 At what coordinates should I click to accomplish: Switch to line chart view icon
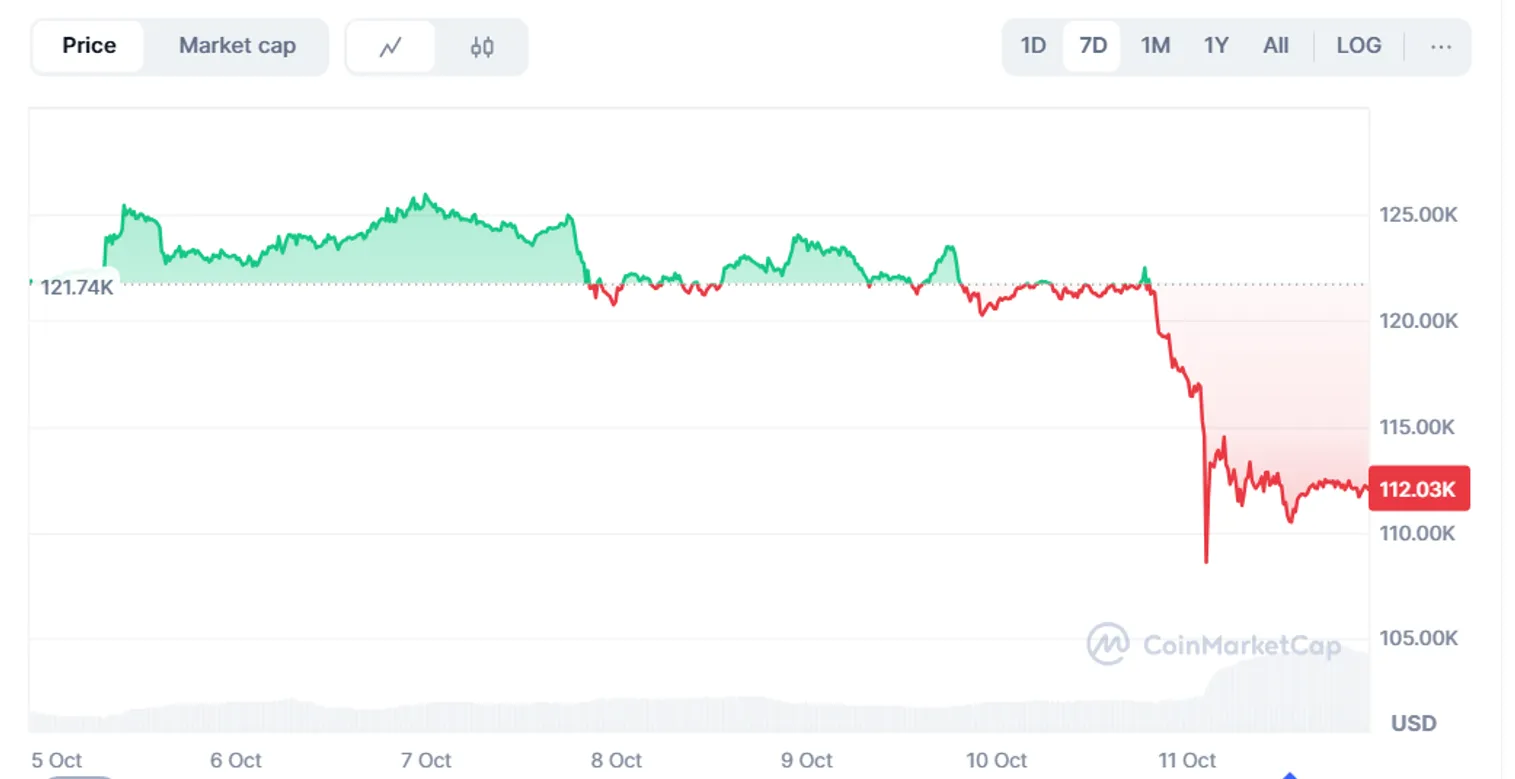(x=391, y=46)
